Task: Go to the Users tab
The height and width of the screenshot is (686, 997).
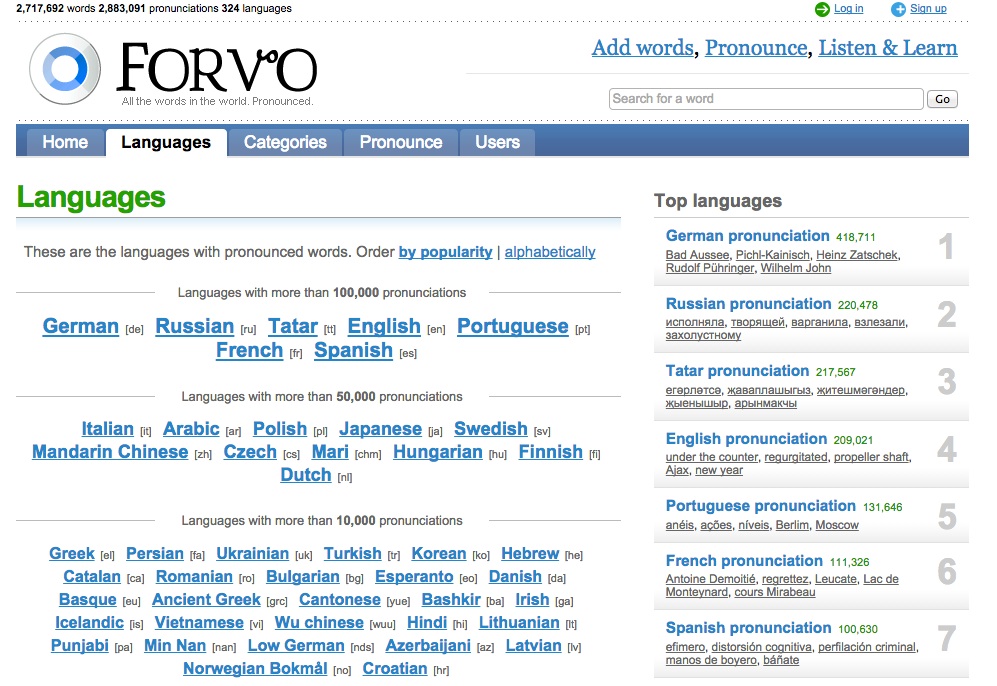Action: click(x=497, y=142)
